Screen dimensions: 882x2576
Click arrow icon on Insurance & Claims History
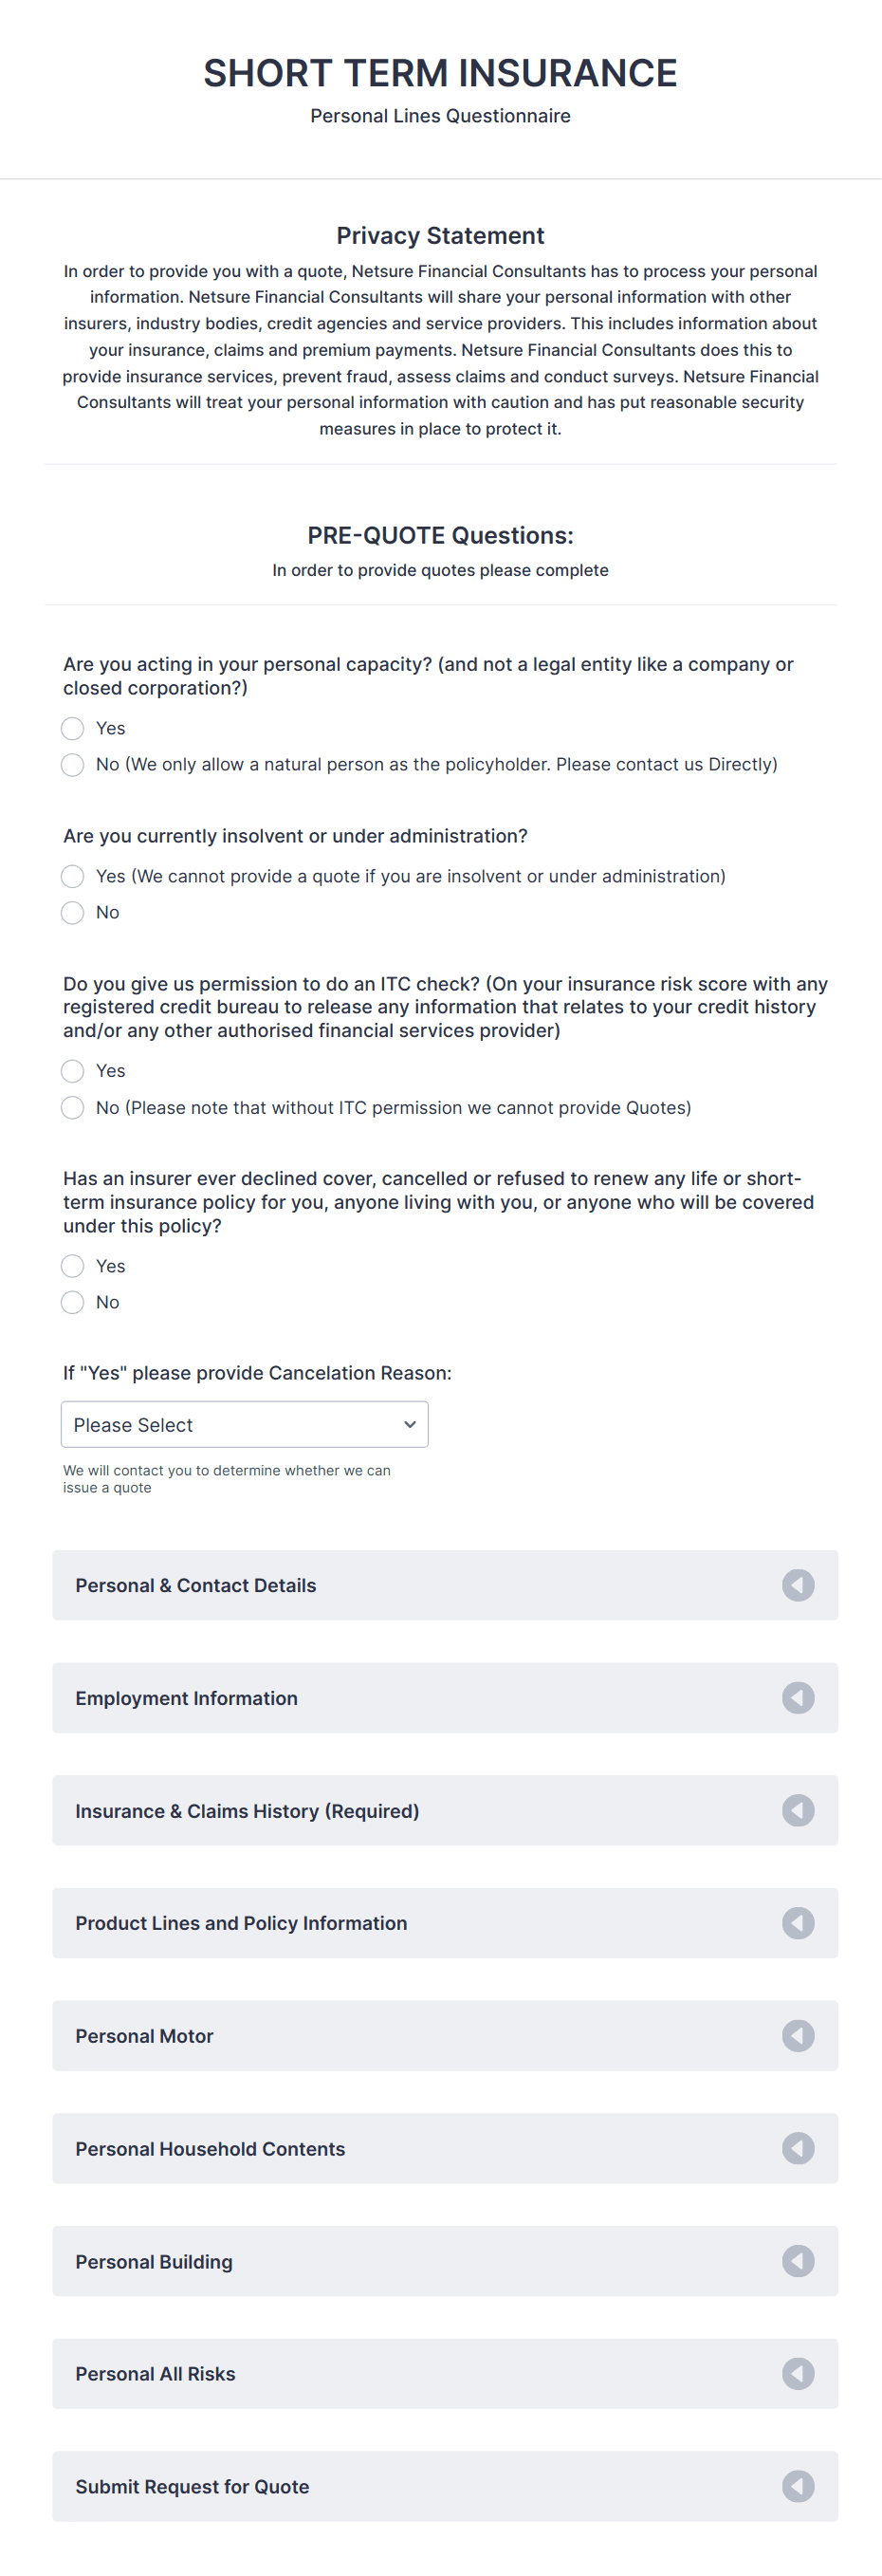(x=797, y=1810)
